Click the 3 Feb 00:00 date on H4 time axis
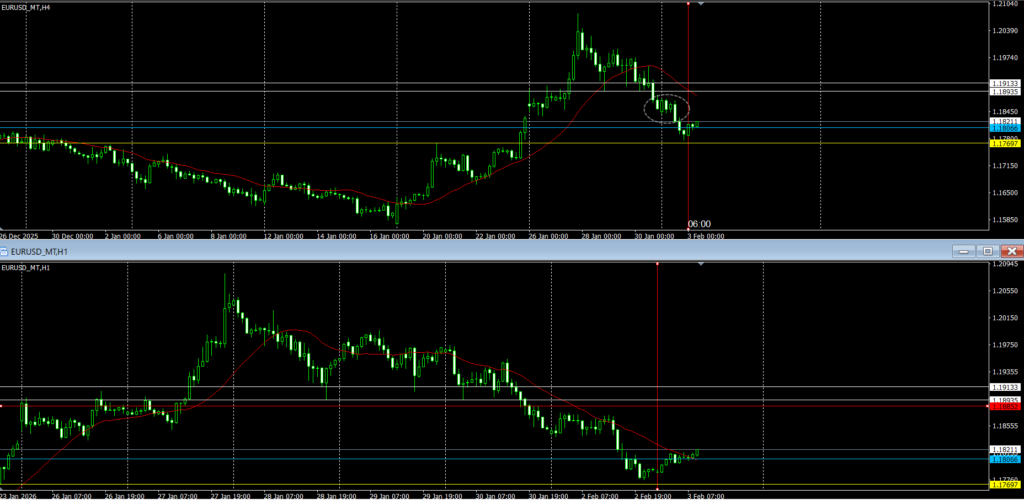 point(705,236)
